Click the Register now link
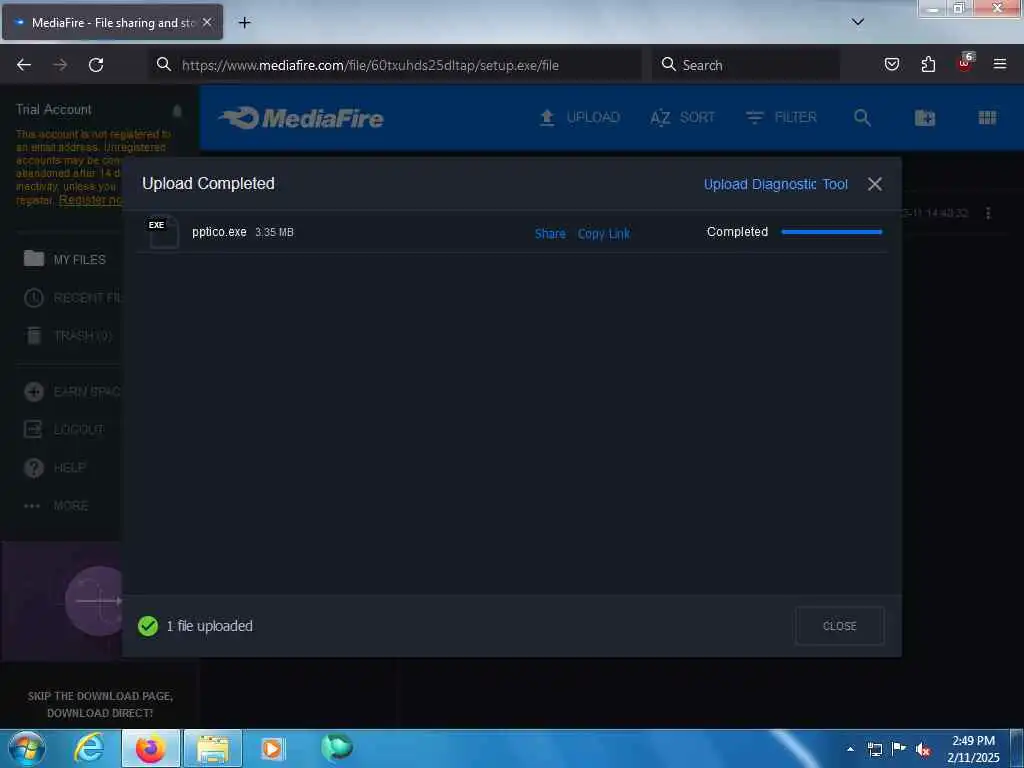Viewport: 1024px width, 768px height. (90, 200)
